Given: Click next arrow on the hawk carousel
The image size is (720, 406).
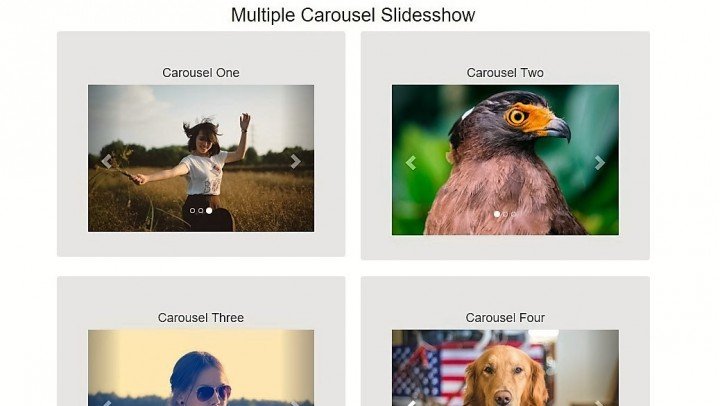Looking at the screenshot, I should [x=599, y=163].
